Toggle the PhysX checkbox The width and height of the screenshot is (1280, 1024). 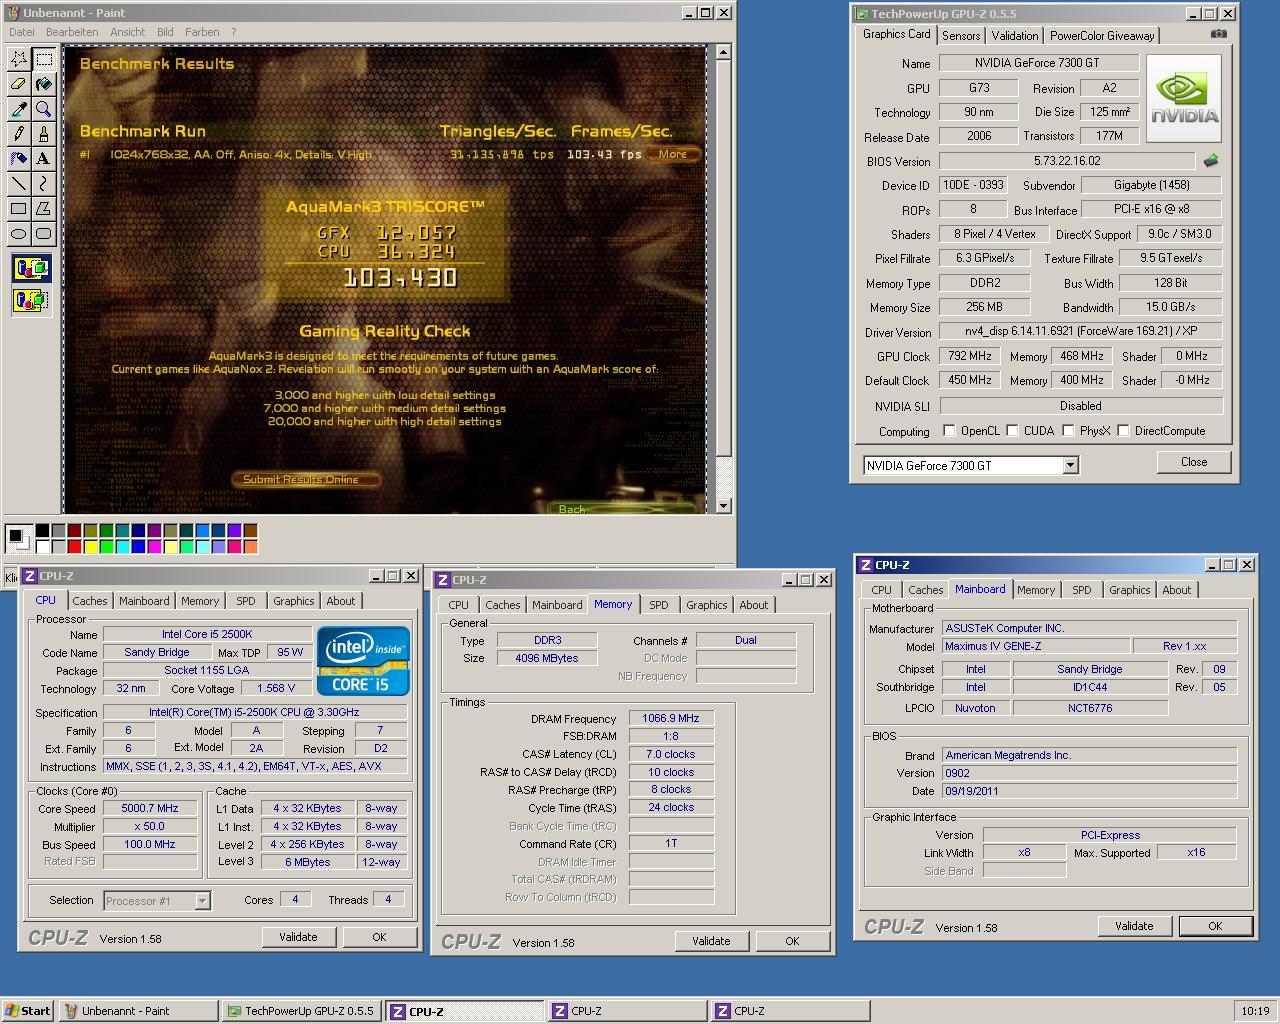tap(1068, 431)
